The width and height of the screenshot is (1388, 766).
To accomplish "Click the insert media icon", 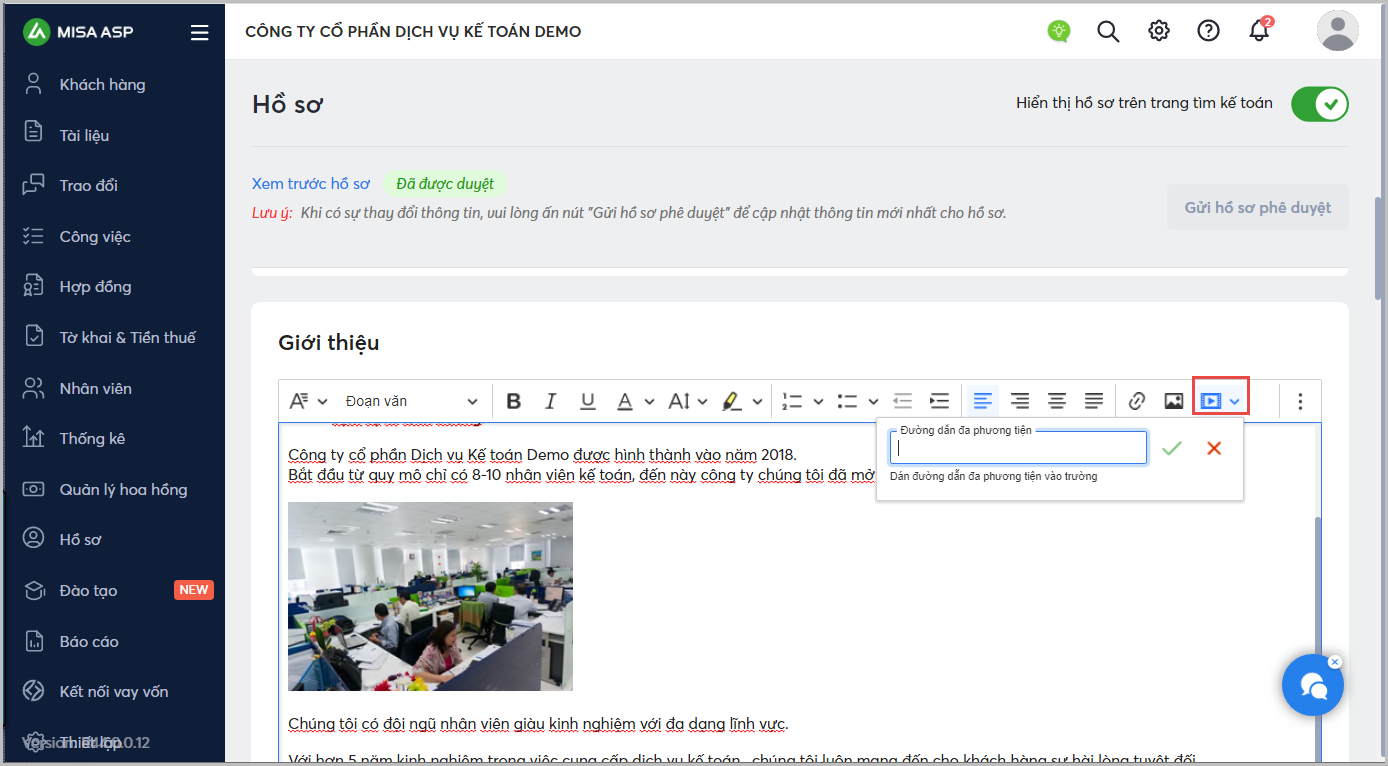I will tap(1211, 401).
